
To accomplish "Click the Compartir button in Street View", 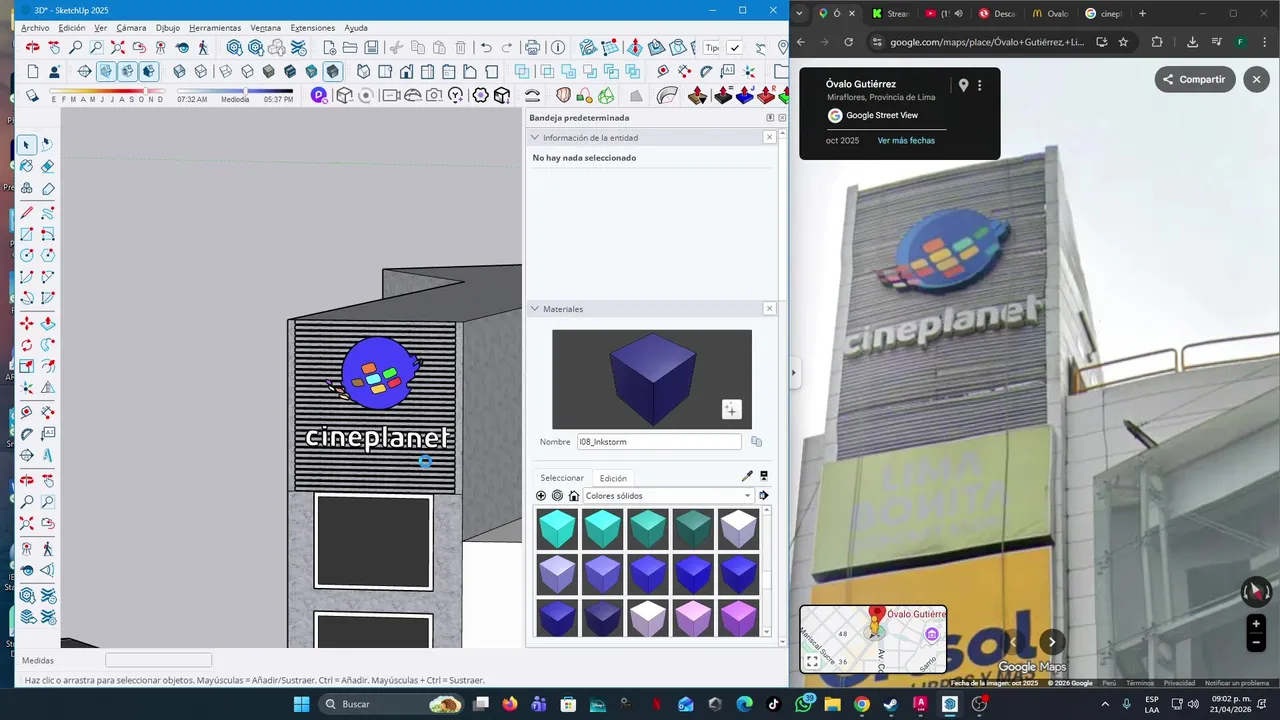I will pos(1195,80).
